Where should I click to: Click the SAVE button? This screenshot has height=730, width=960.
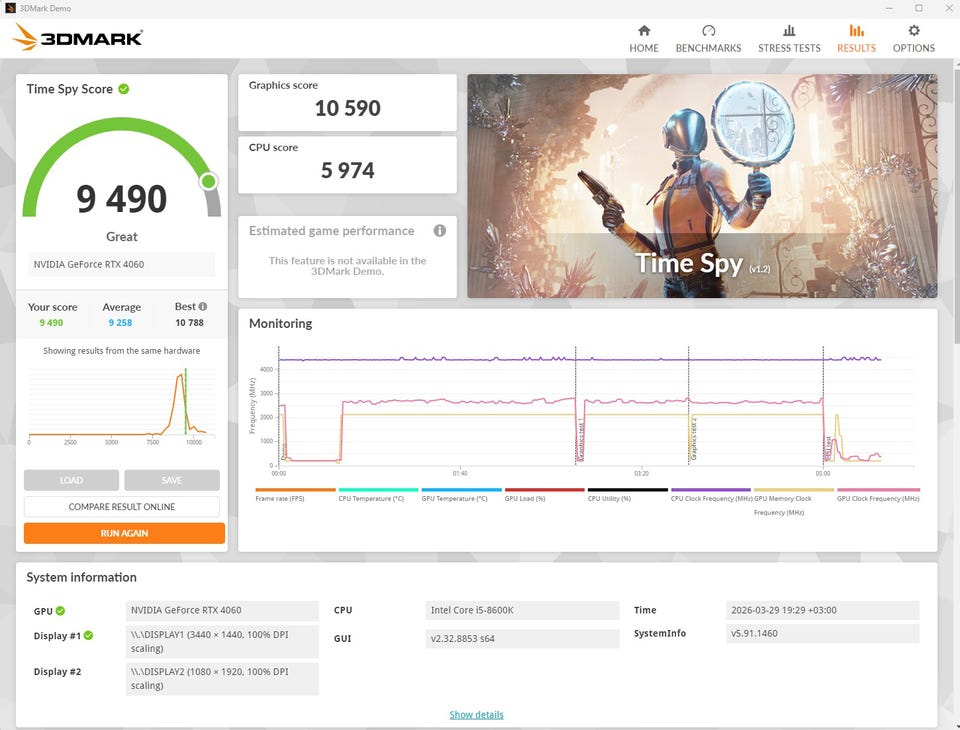coord(171,480)
